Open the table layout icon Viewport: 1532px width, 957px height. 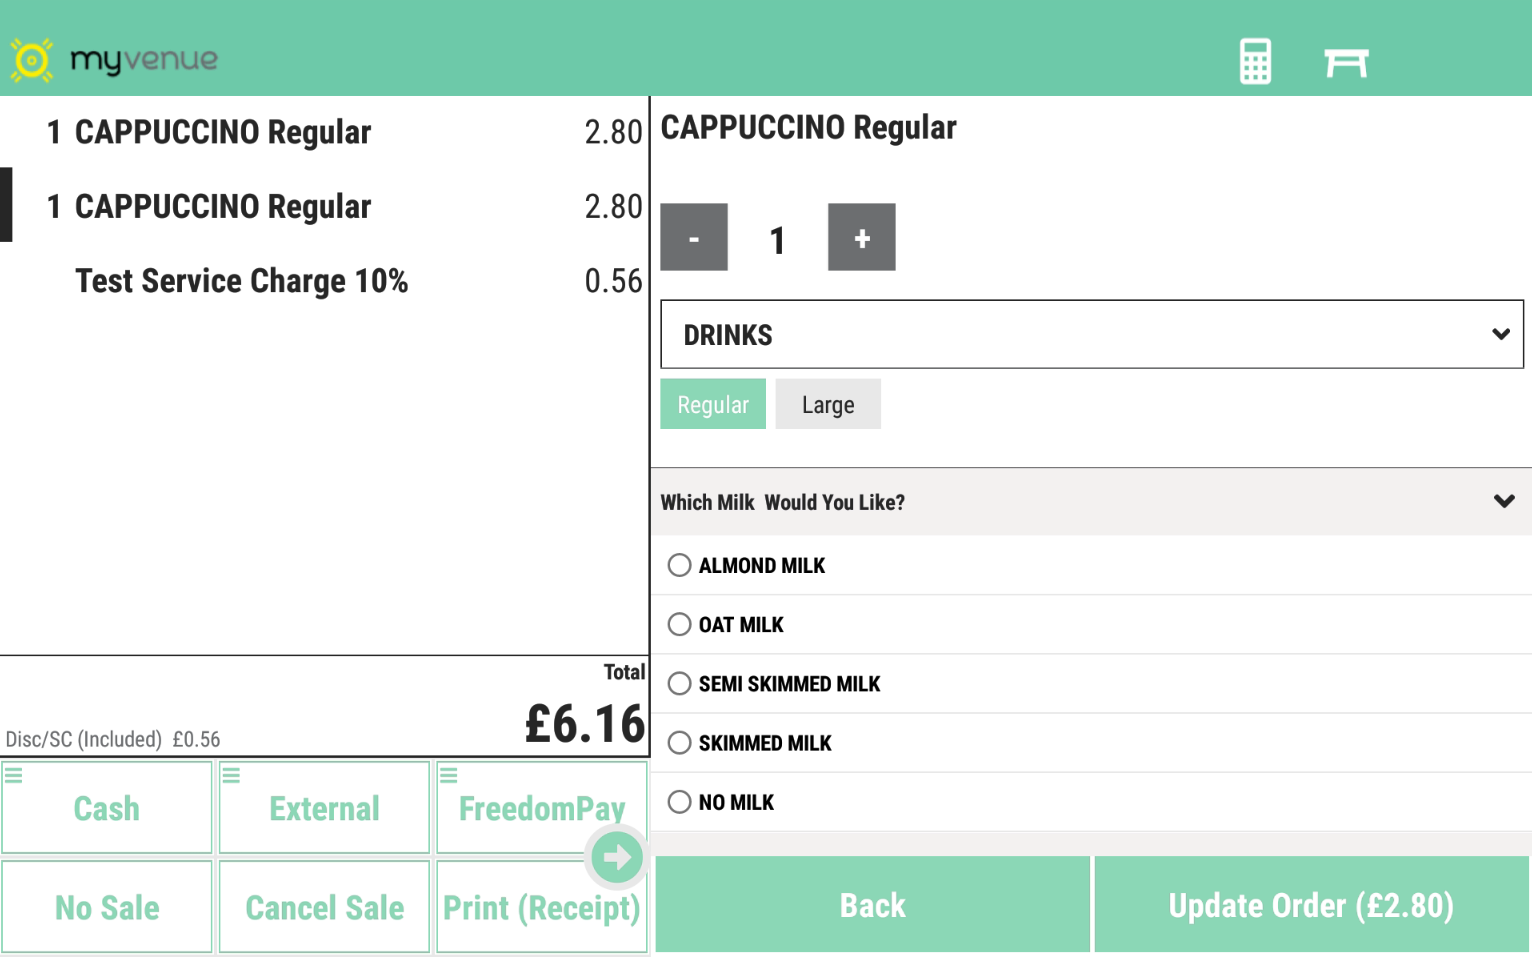click(x=1345, y=62)
